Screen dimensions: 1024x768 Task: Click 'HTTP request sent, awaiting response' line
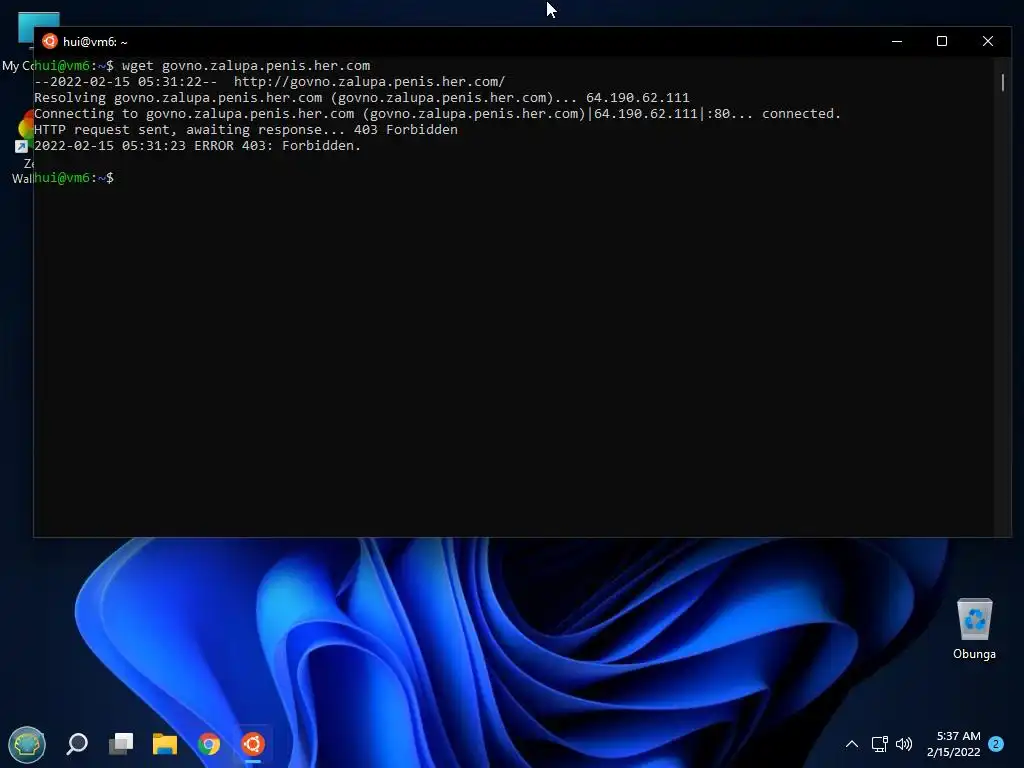246,129
